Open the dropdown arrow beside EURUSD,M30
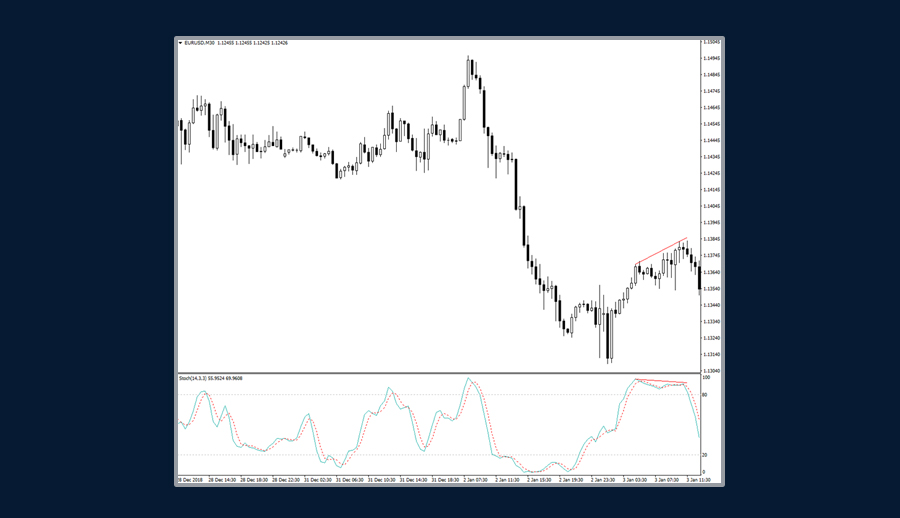 pyautogui.click(x=180, y=42)
